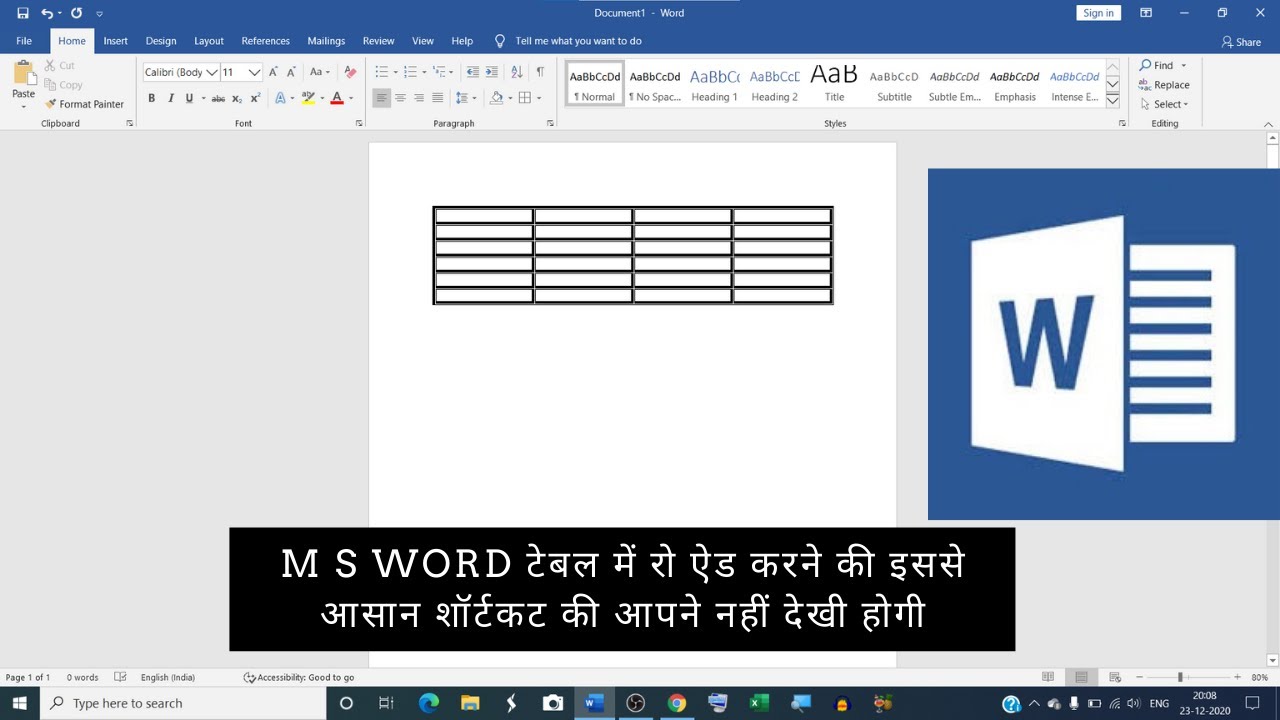
Task: Toggle Show/Hide paragraph marks
Action: 540,72
